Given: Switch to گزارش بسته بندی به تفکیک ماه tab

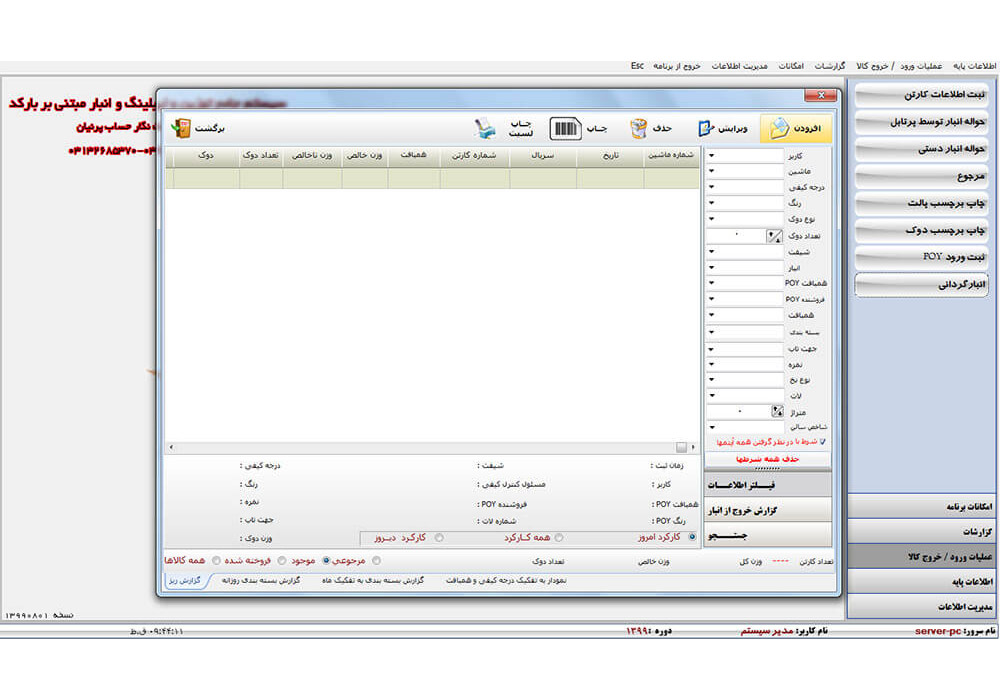Looking at the screenshot, I should [373, 581].
